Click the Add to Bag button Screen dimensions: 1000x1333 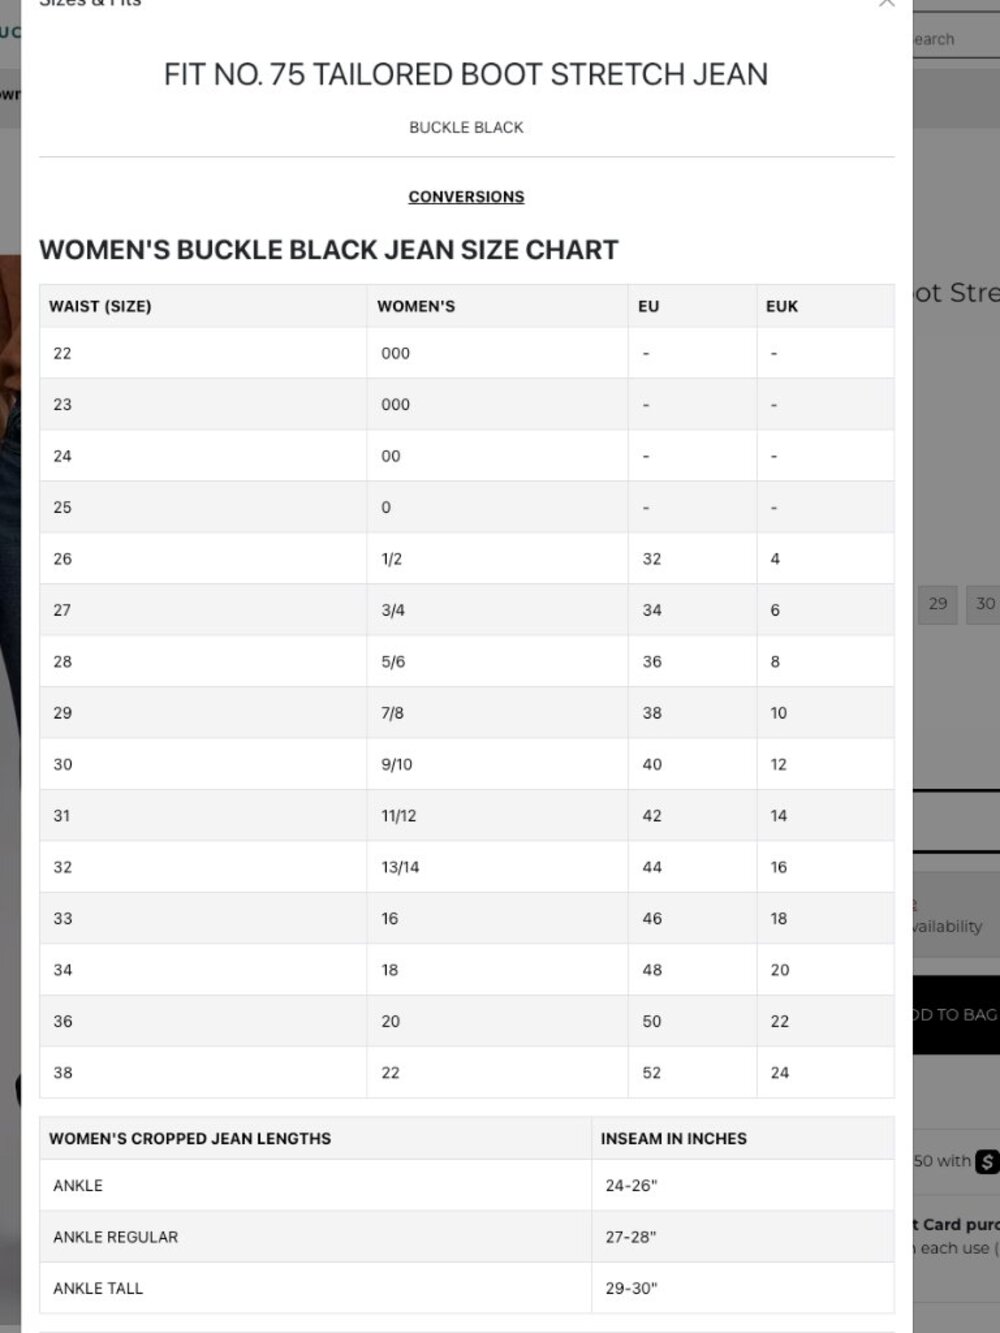pyautogui.click(x=956, y=1015)
